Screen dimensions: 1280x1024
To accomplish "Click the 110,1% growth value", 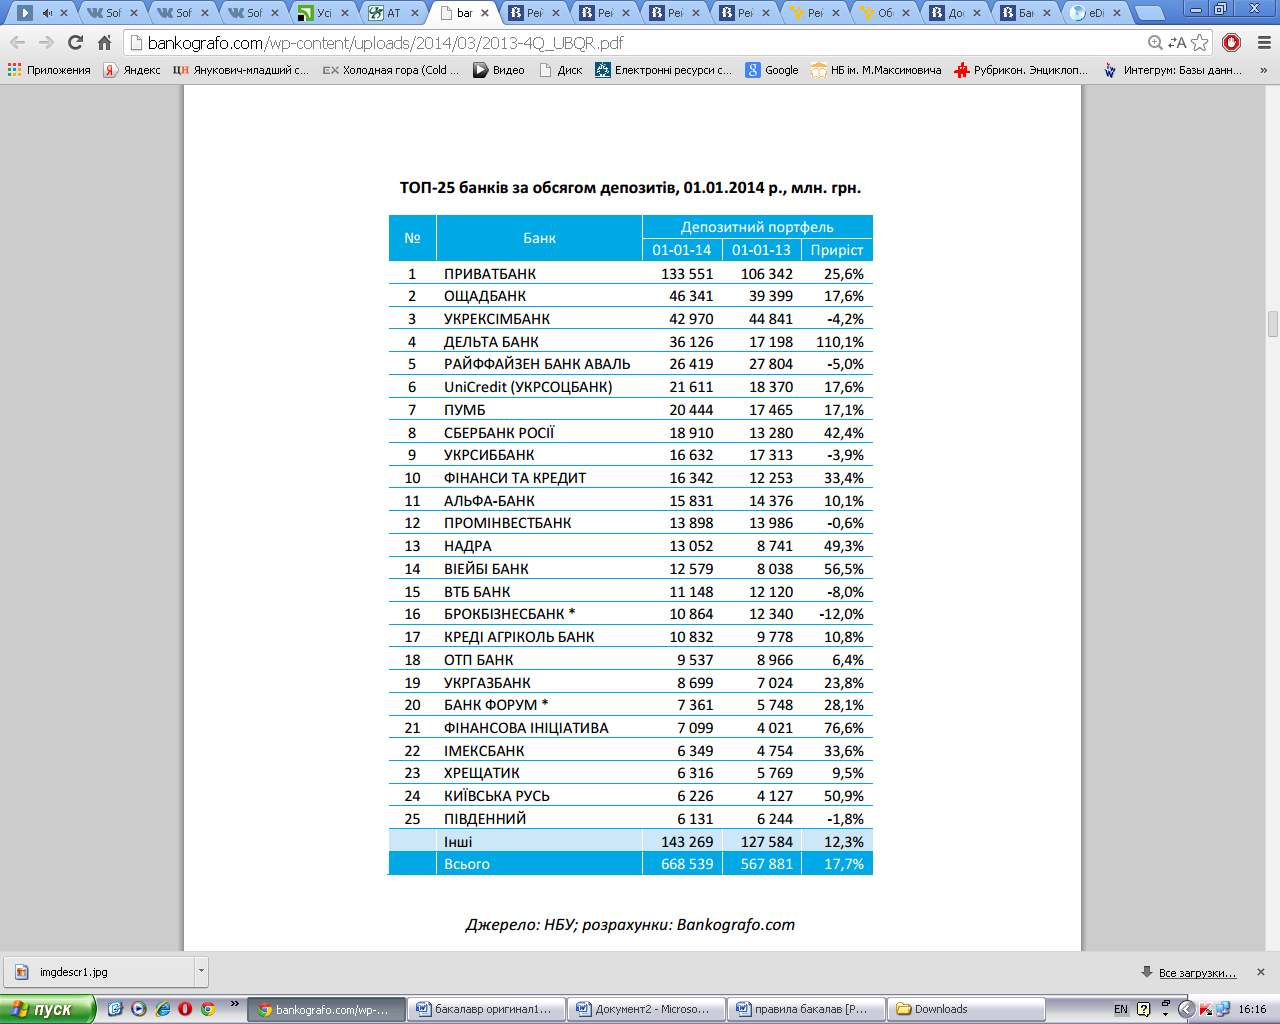I will tap(840, 342).
